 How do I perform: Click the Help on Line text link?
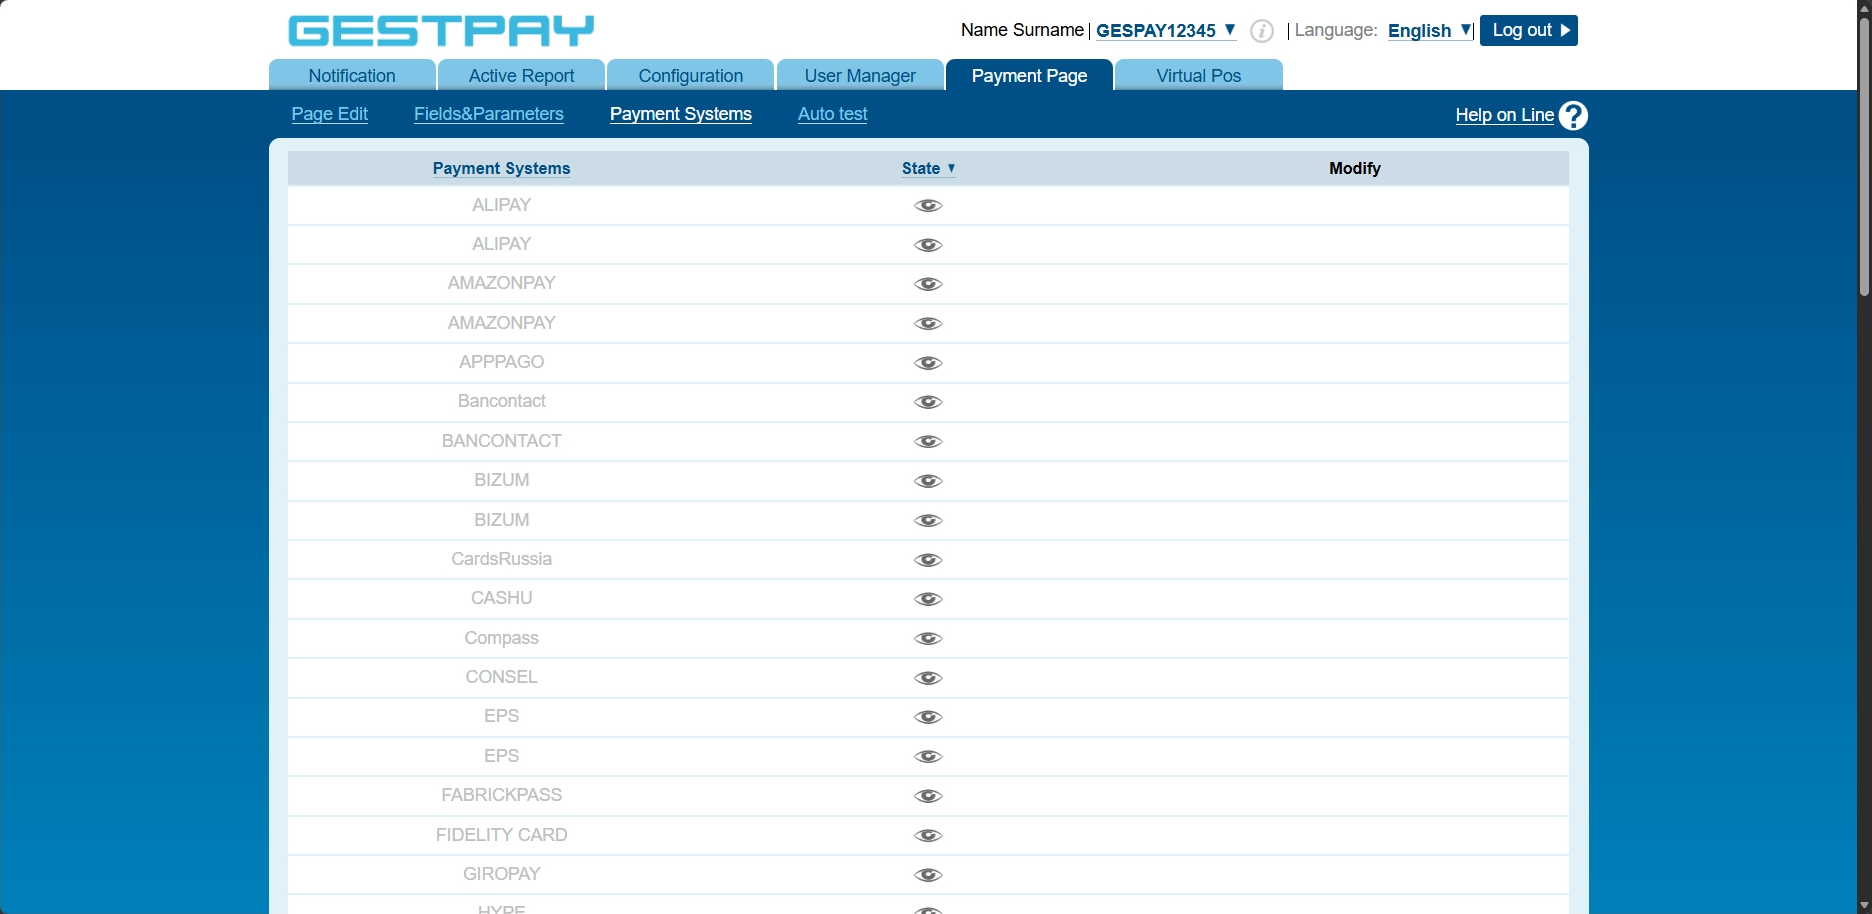click(1504, 115)
